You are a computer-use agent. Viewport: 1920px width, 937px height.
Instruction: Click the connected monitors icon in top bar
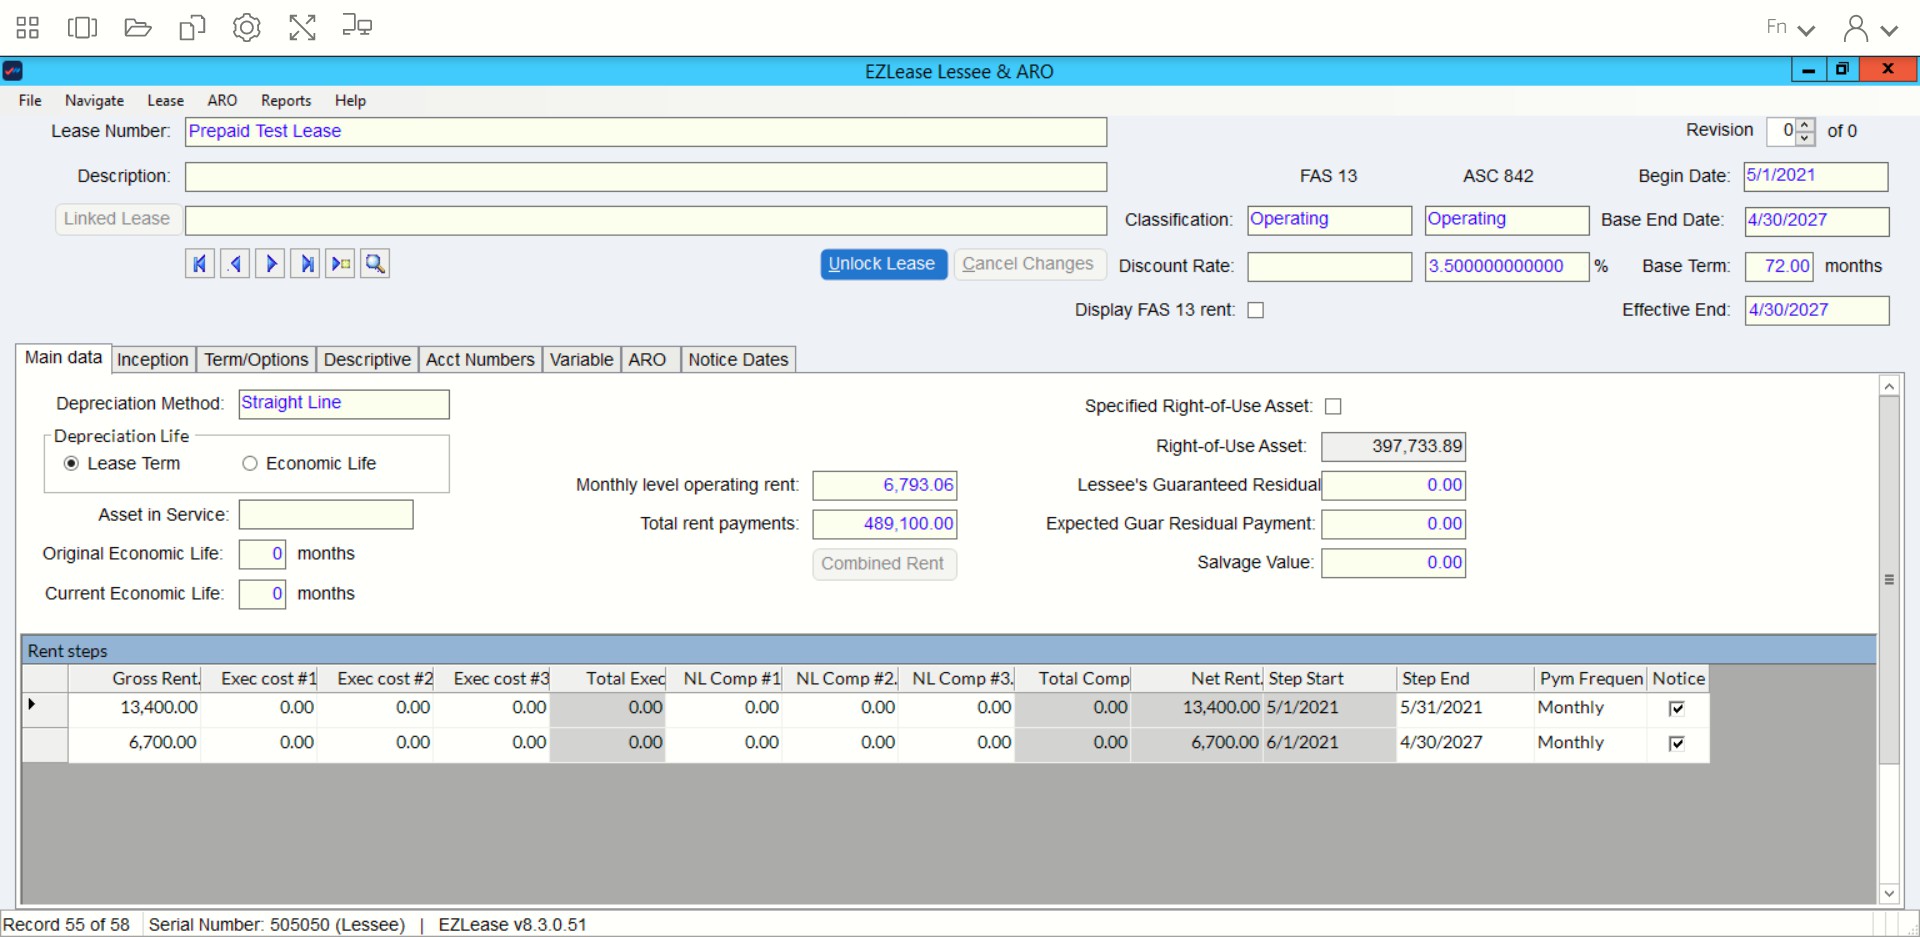click(x=357, y=26)
